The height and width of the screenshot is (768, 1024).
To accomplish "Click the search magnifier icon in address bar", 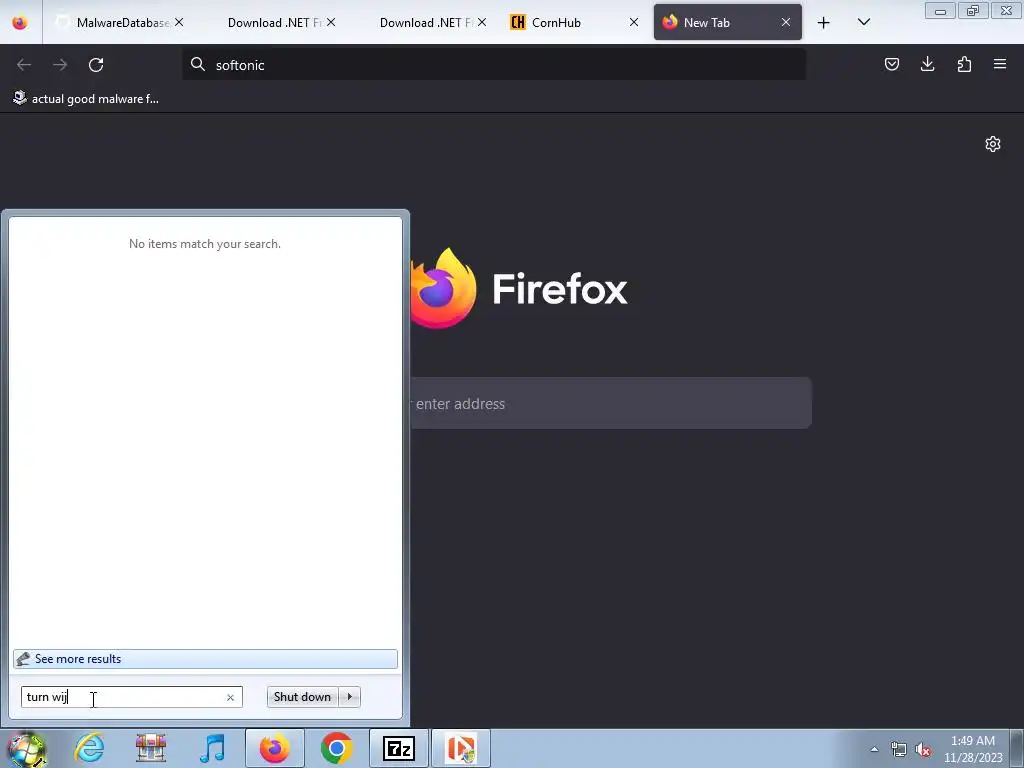I will click(198, 64).
